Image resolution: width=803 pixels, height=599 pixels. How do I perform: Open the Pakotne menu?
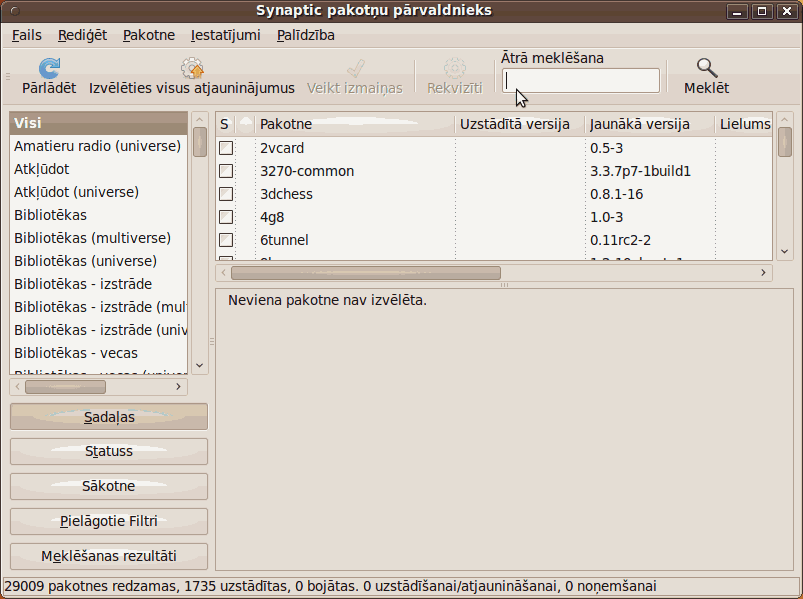pyautogui.click(x=149, y=35)
